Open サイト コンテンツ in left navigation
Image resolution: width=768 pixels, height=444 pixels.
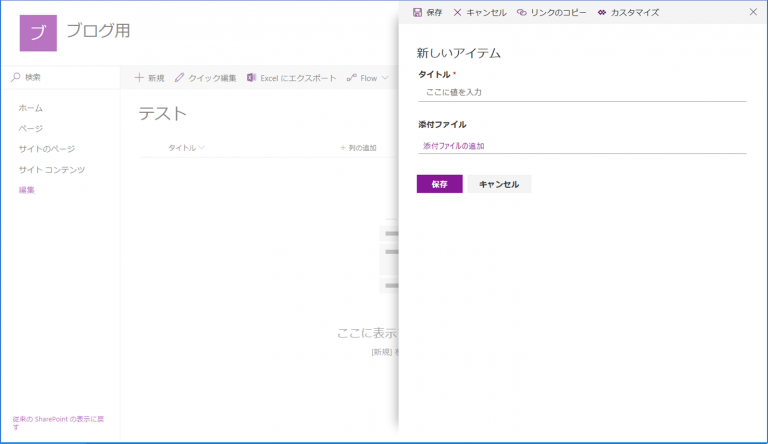click(x=51, y=169)
